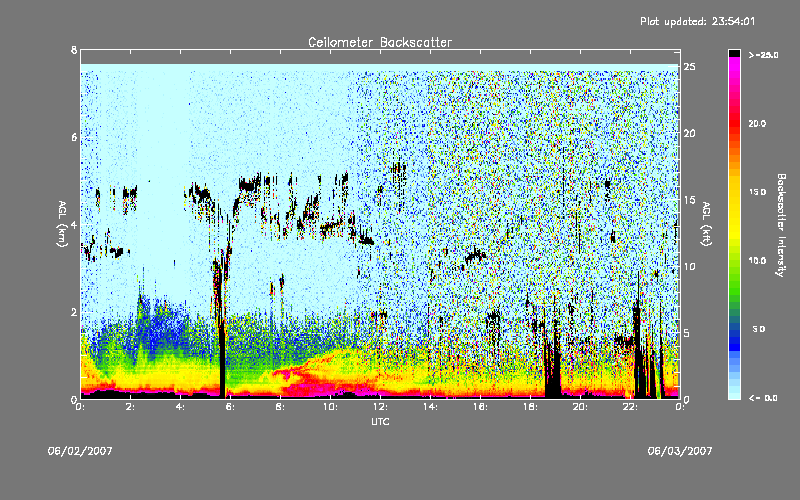Viewport: 800px width, 500px height.
Task: Click the '22:' UTC time tick
Action: (x=630, y=407)
